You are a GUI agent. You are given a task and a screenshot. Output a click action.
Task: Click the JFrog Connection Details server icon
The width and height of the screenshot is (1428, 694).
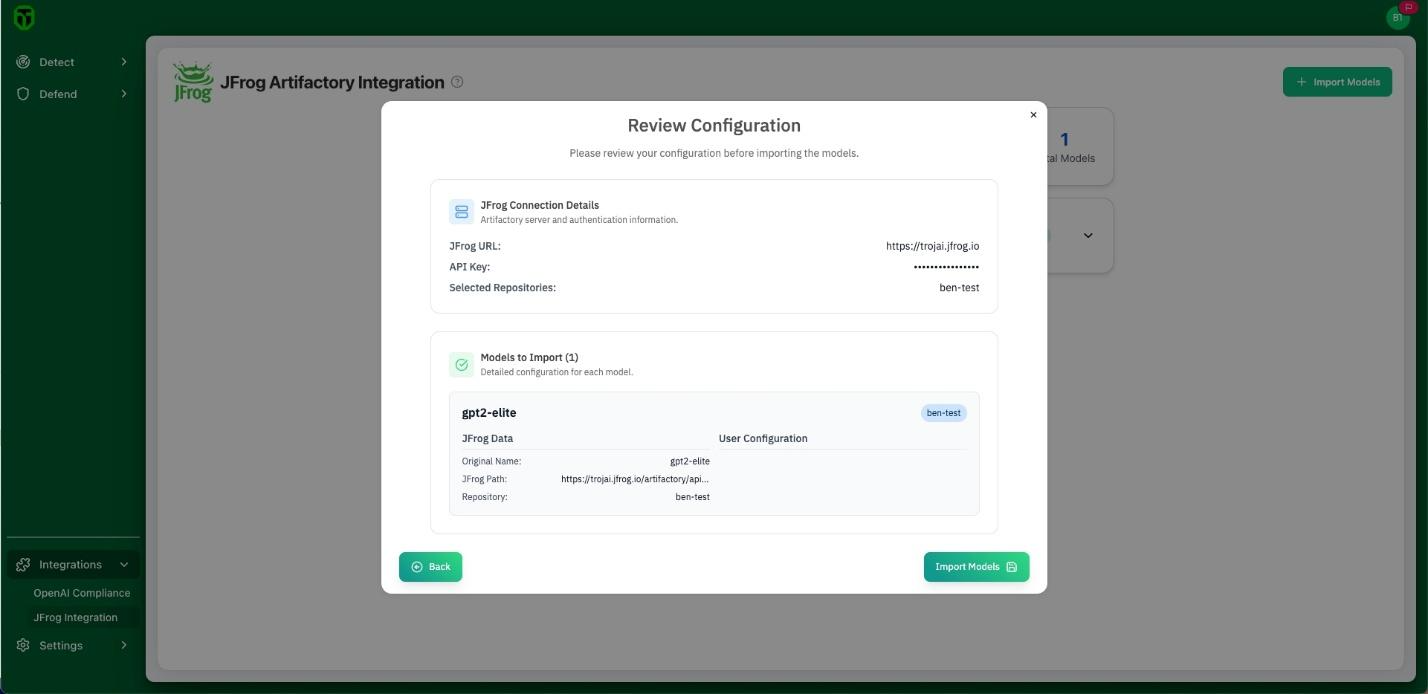pos(461,211)
